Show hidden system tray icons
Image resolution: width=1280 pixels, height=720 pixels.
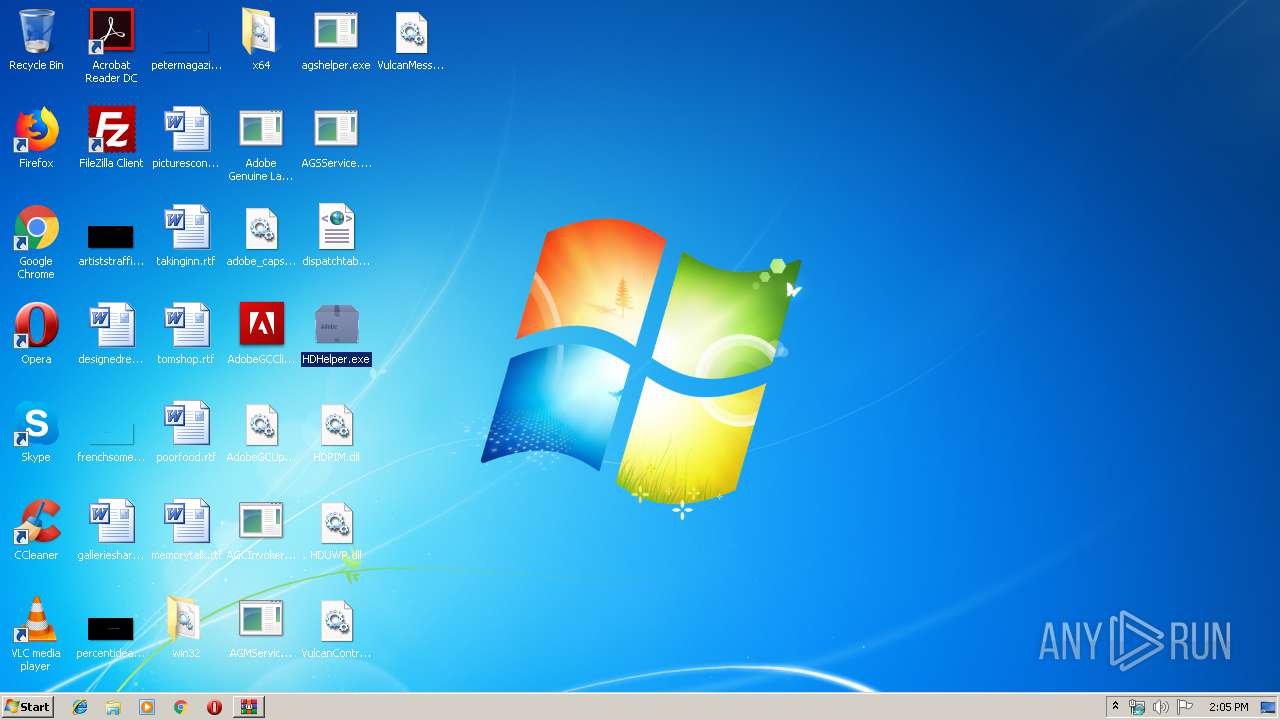point(1116,707)
